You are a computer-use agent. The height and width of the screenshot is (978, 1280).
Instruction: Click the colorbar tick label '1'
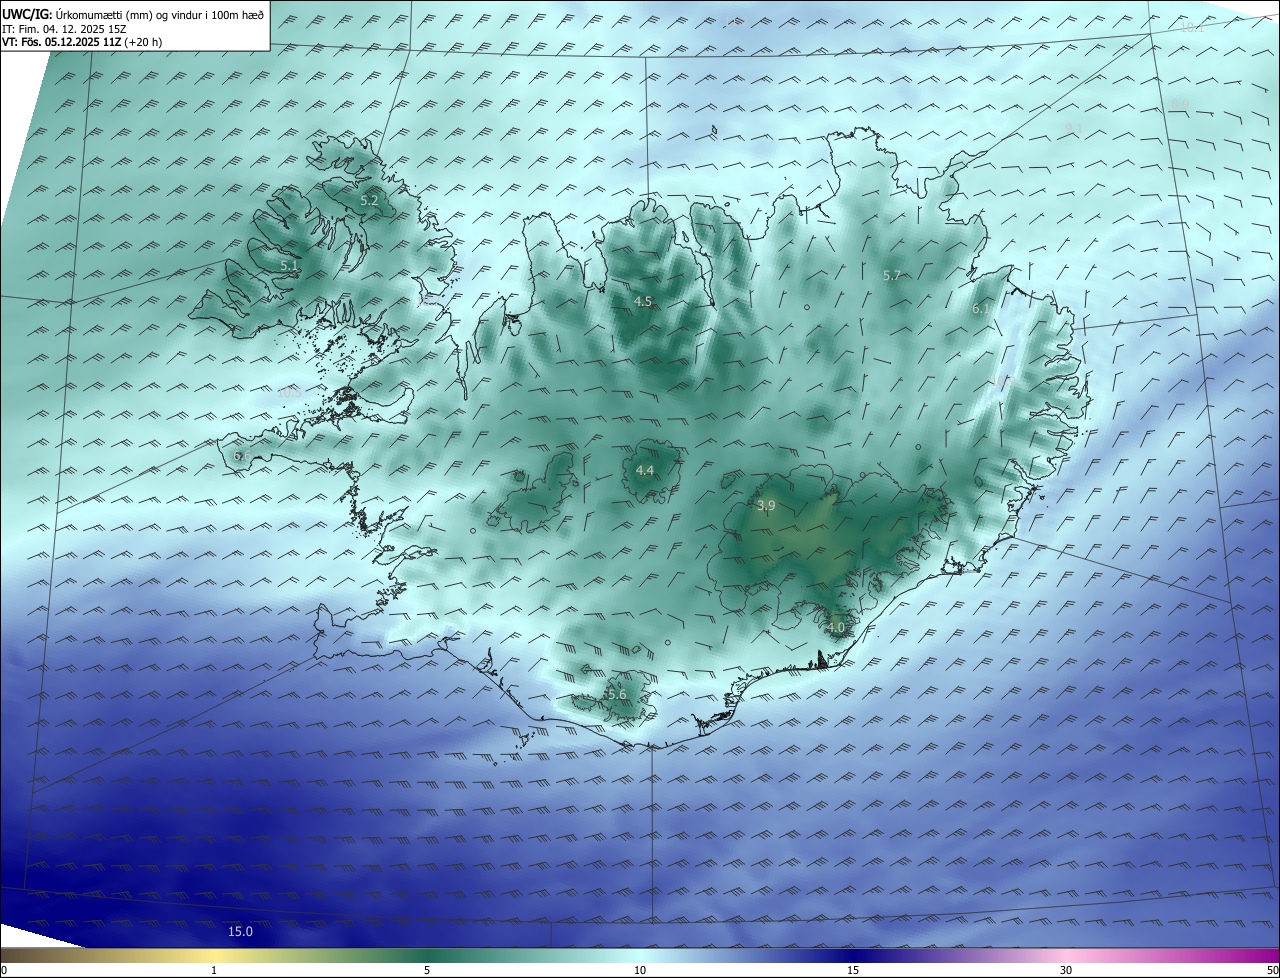pyautogui.click(x=214, y=970)
